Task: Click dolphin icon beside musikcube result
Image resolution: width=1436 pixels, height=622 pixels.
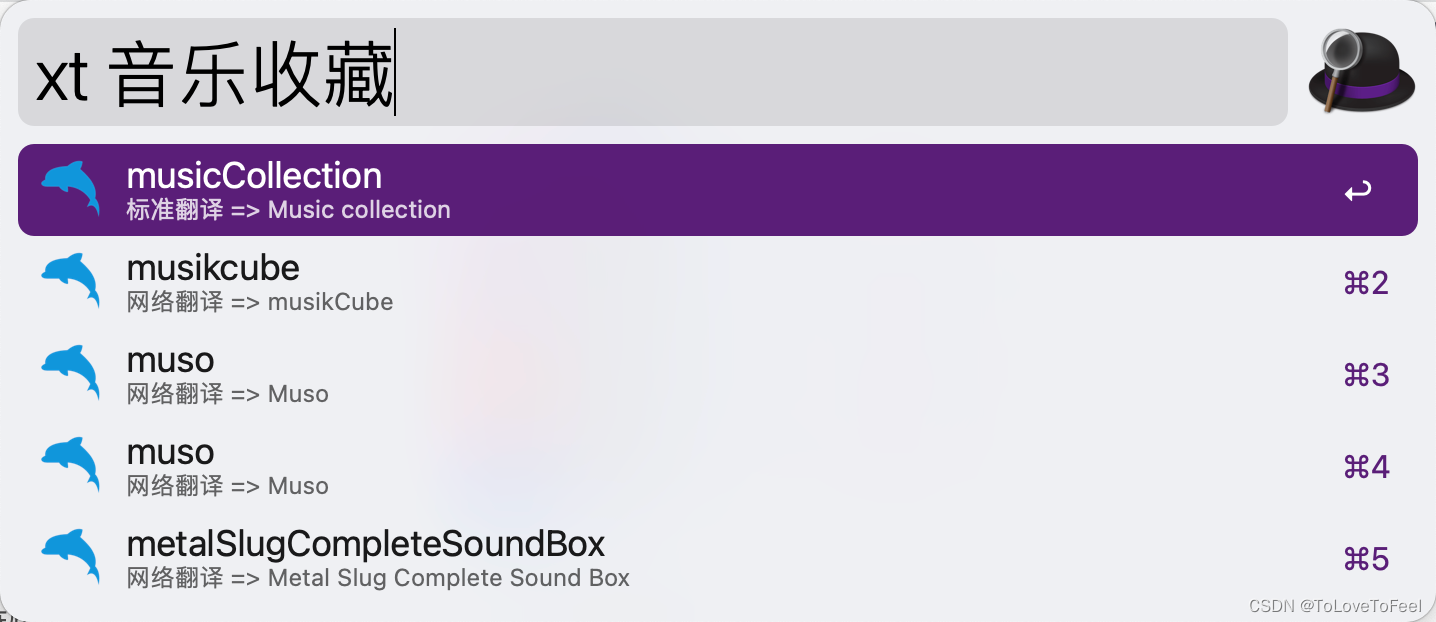Action: [x=71, y=282]
